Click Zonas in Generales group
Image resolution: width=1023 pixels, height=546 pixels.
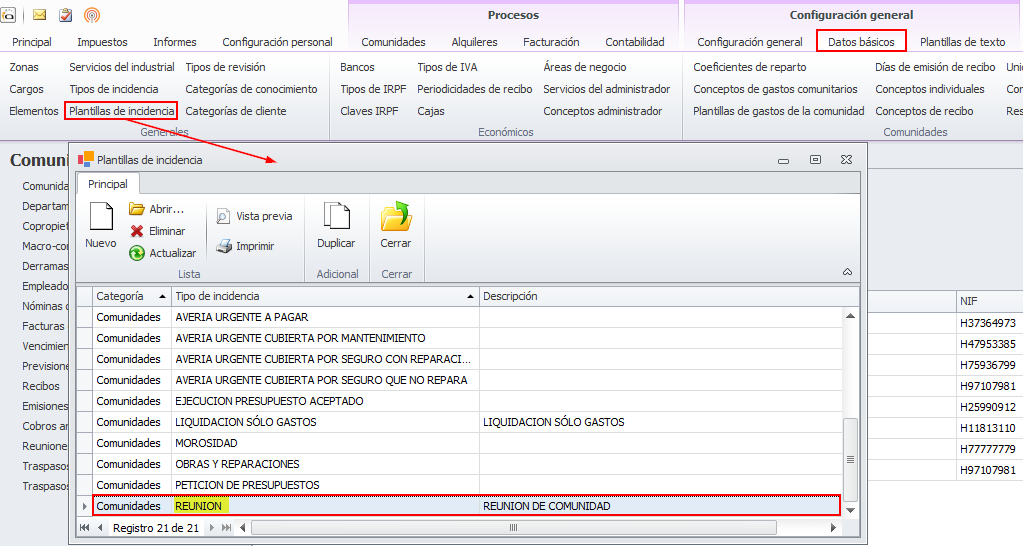24,67
